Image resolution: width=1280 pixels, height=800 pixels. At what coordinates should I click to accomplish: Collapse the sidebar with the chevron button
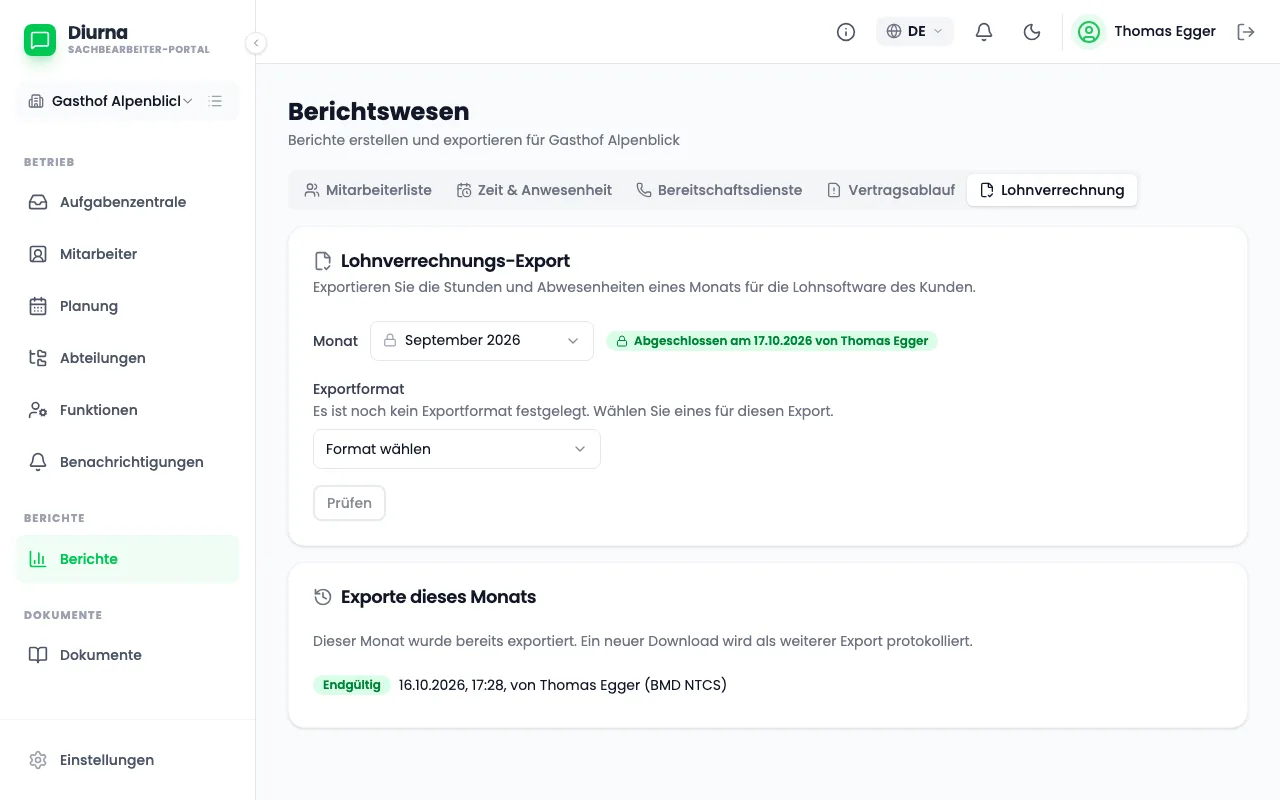[x=256, y=43]
